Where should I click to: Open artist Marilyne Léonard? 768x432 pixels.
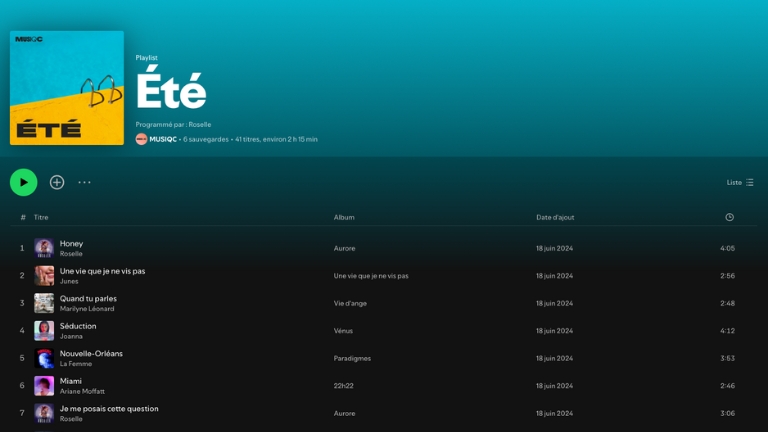[87, 309]
